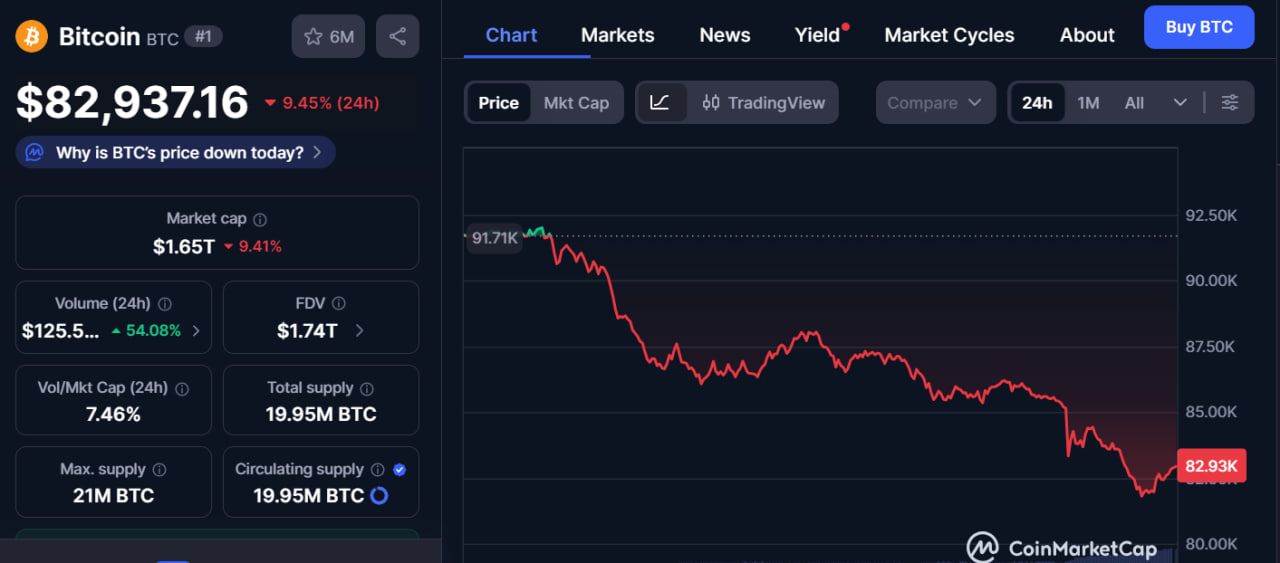Open the Market Cycles tab
1280x563 pixels.
[949, 35]
